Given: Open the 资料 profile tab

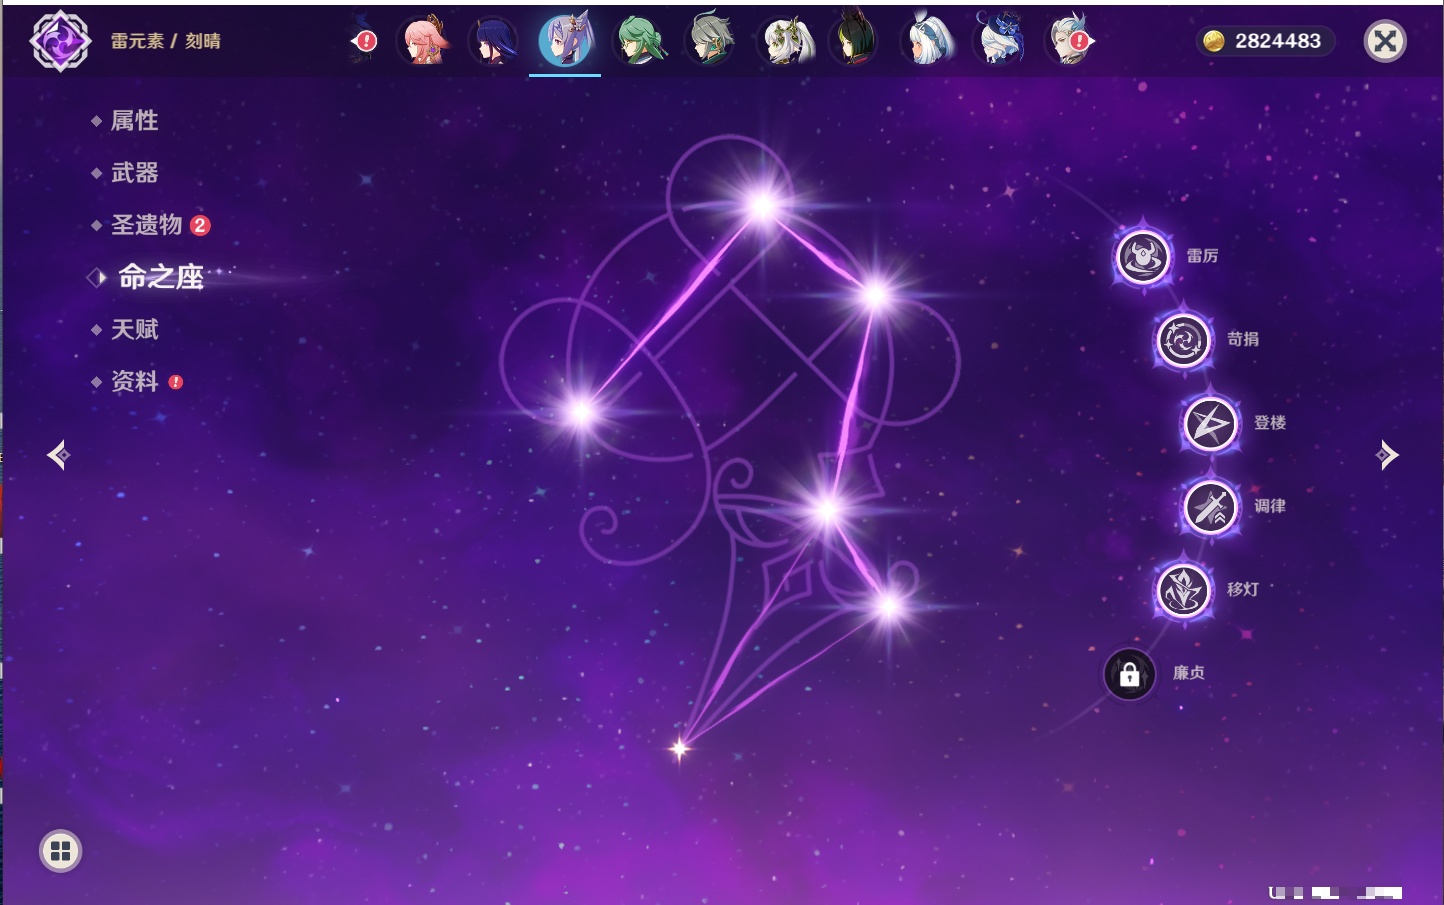Looking at the screenshot, I should click(135, 381).
